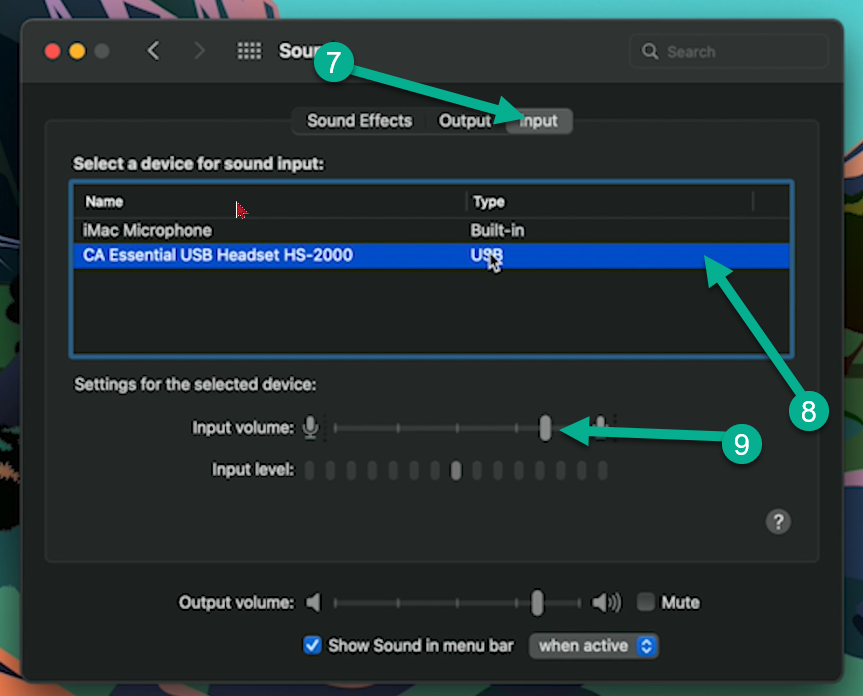Click the magnifying glass in the Search field
This screenshot has width=863, height=696.
point(650,51)
